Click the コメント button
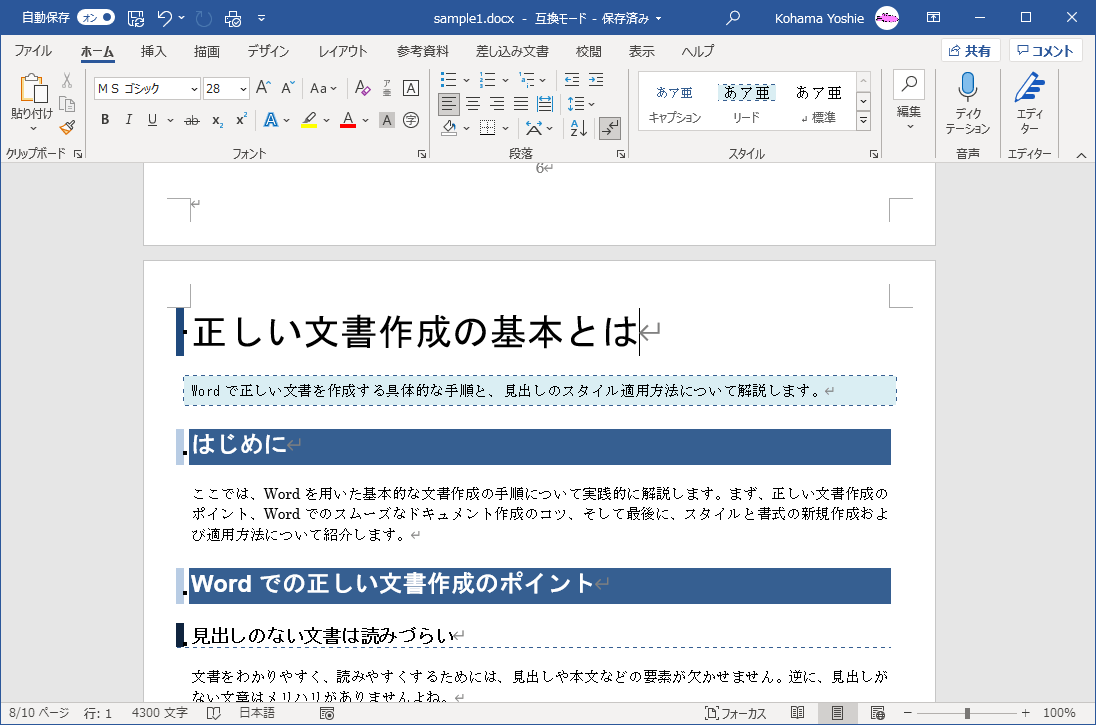The height and width of the screenshot is (725, 1096). click(x=1045, y=51)
